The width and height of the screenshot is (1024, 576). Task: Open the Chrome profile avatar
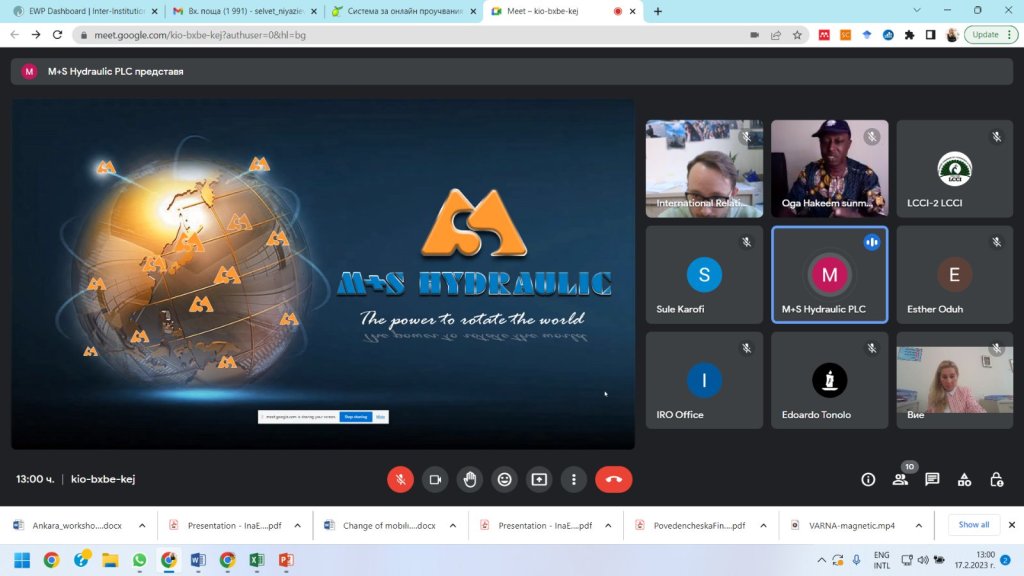pyautogui.click(x=952, y=35)
